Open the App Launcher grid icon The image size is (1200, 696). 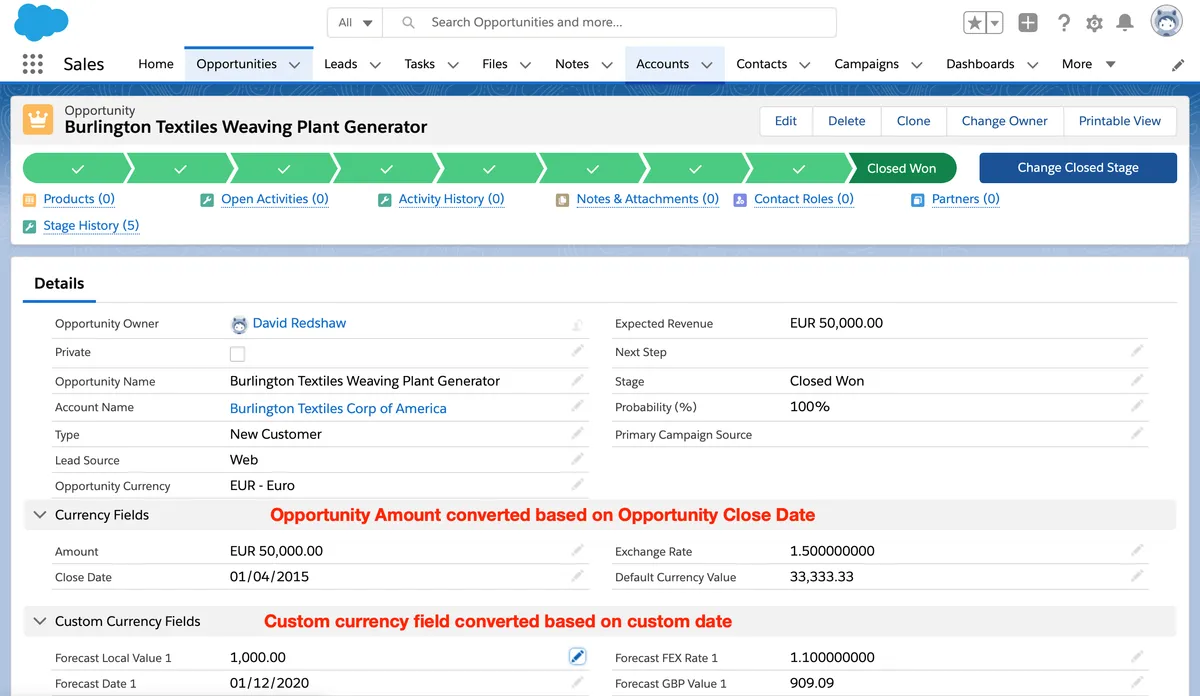[x=33, y=64]
